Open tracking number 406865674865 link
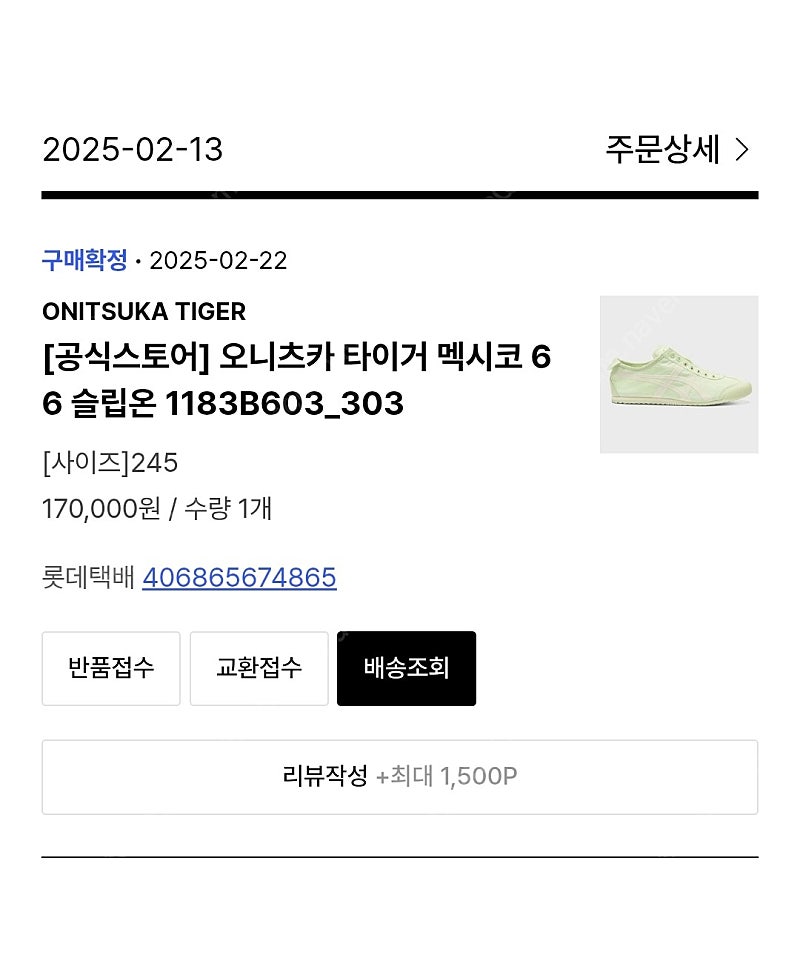This screenshot has height=978, width=800. point(239,578)
